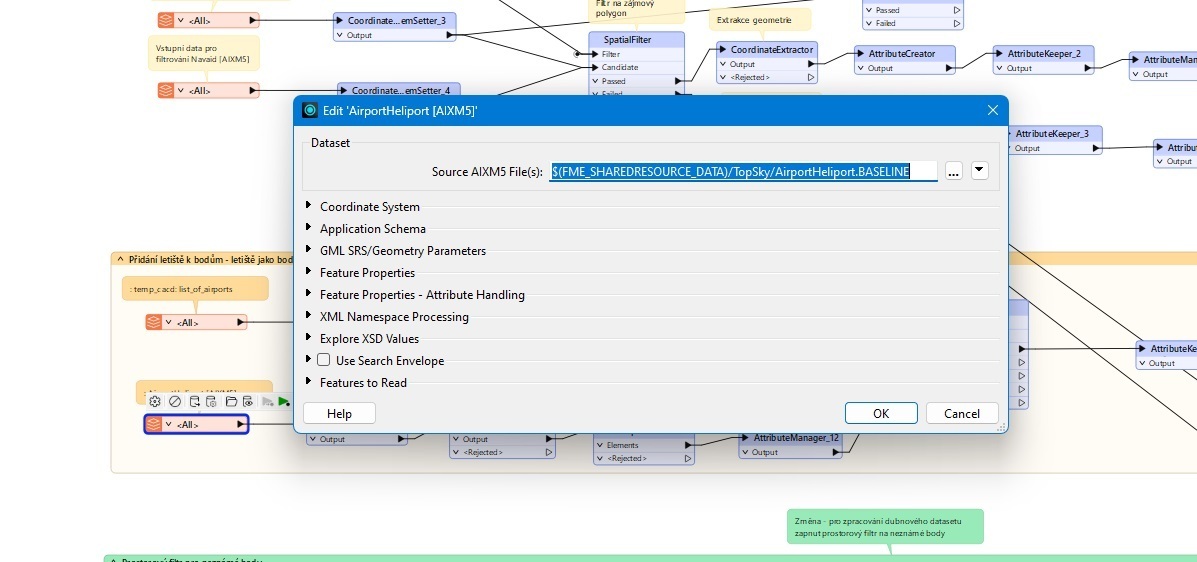
Task: Expand the Application Schema section
Action: pos(308,228)
